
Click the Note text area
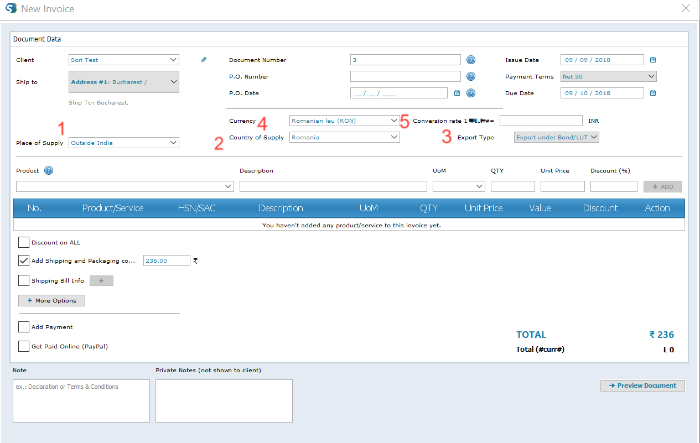79,400
